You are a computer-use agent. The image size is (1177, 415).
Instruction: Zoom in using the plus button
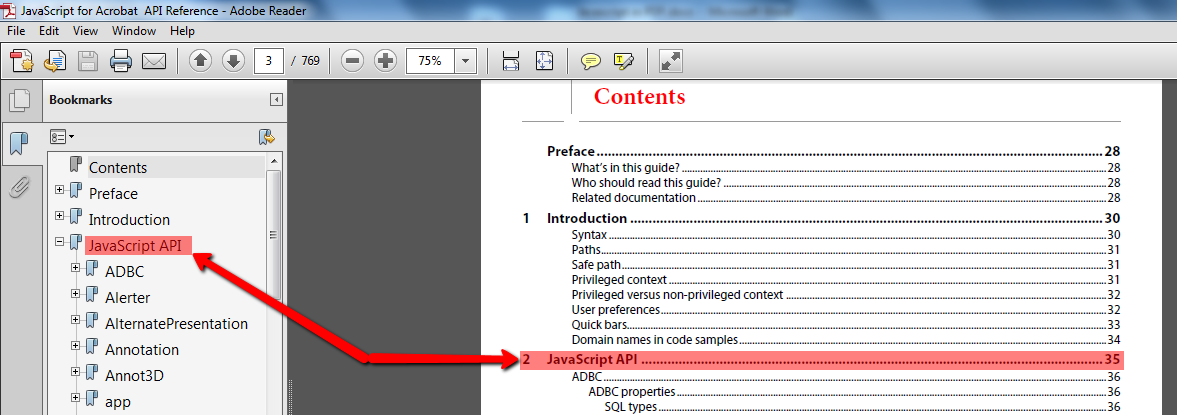385,61
